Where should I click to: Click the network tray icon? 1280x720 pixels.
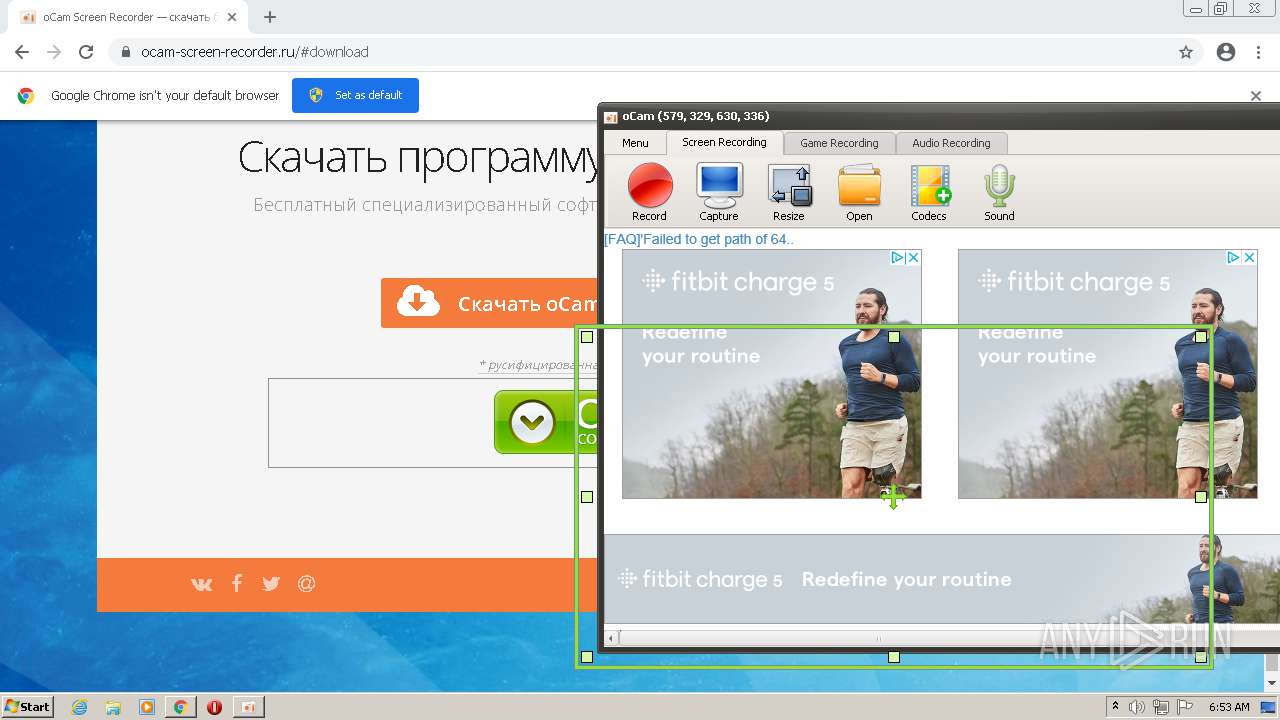point(1161,707)
